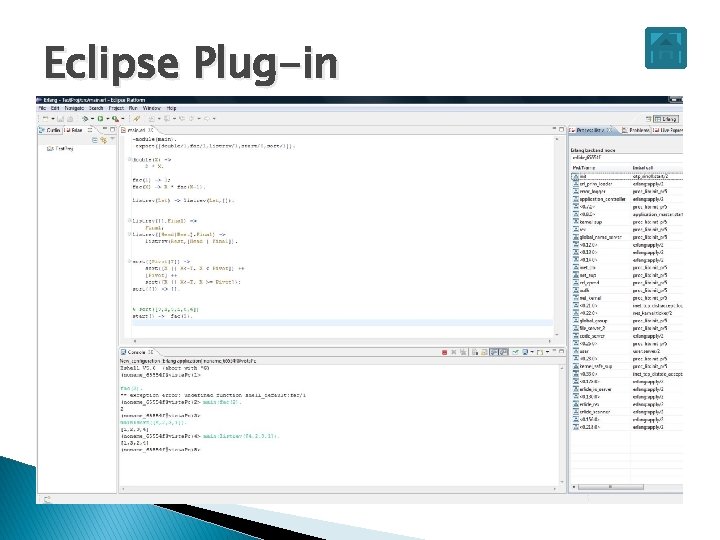Collapse the sort function fold marker
Screen dimensions: 720x540
tap(130, 261)
